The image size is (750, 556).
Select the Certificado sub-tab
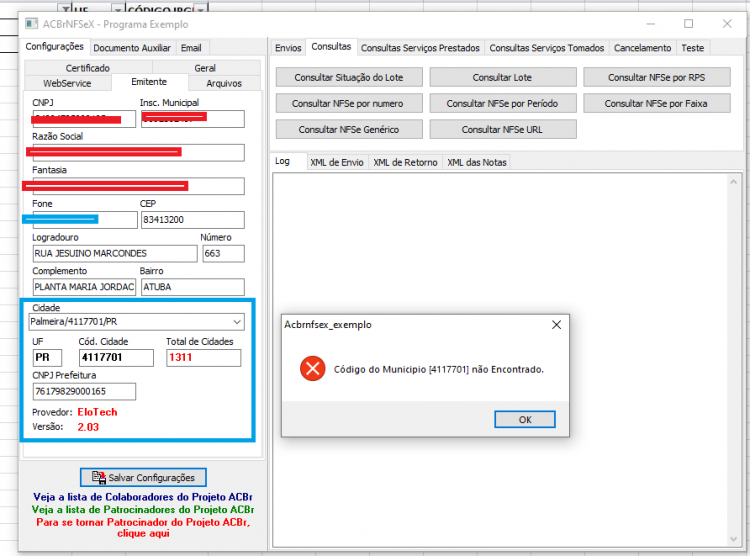pos(88,68)
